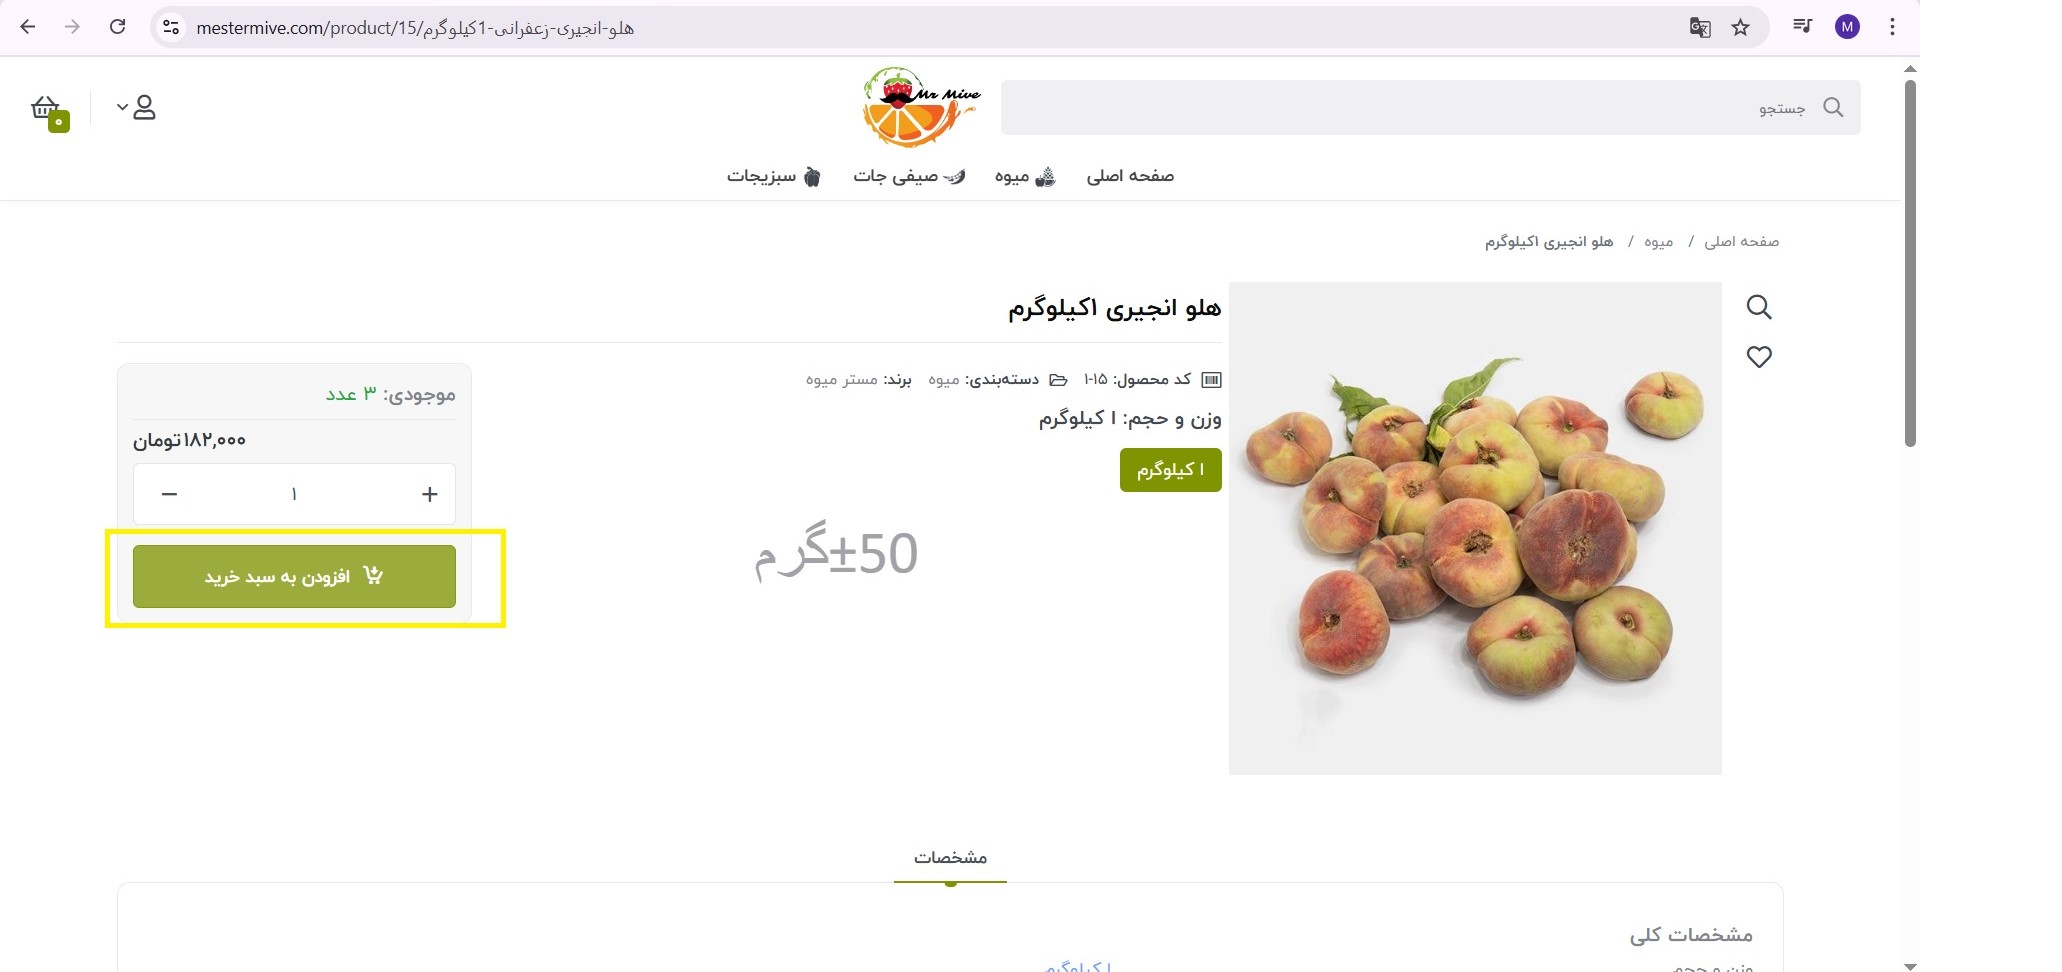Select the مشخصات tab
The height and width of the screenshot is (972, 2062).
(950, 858)
